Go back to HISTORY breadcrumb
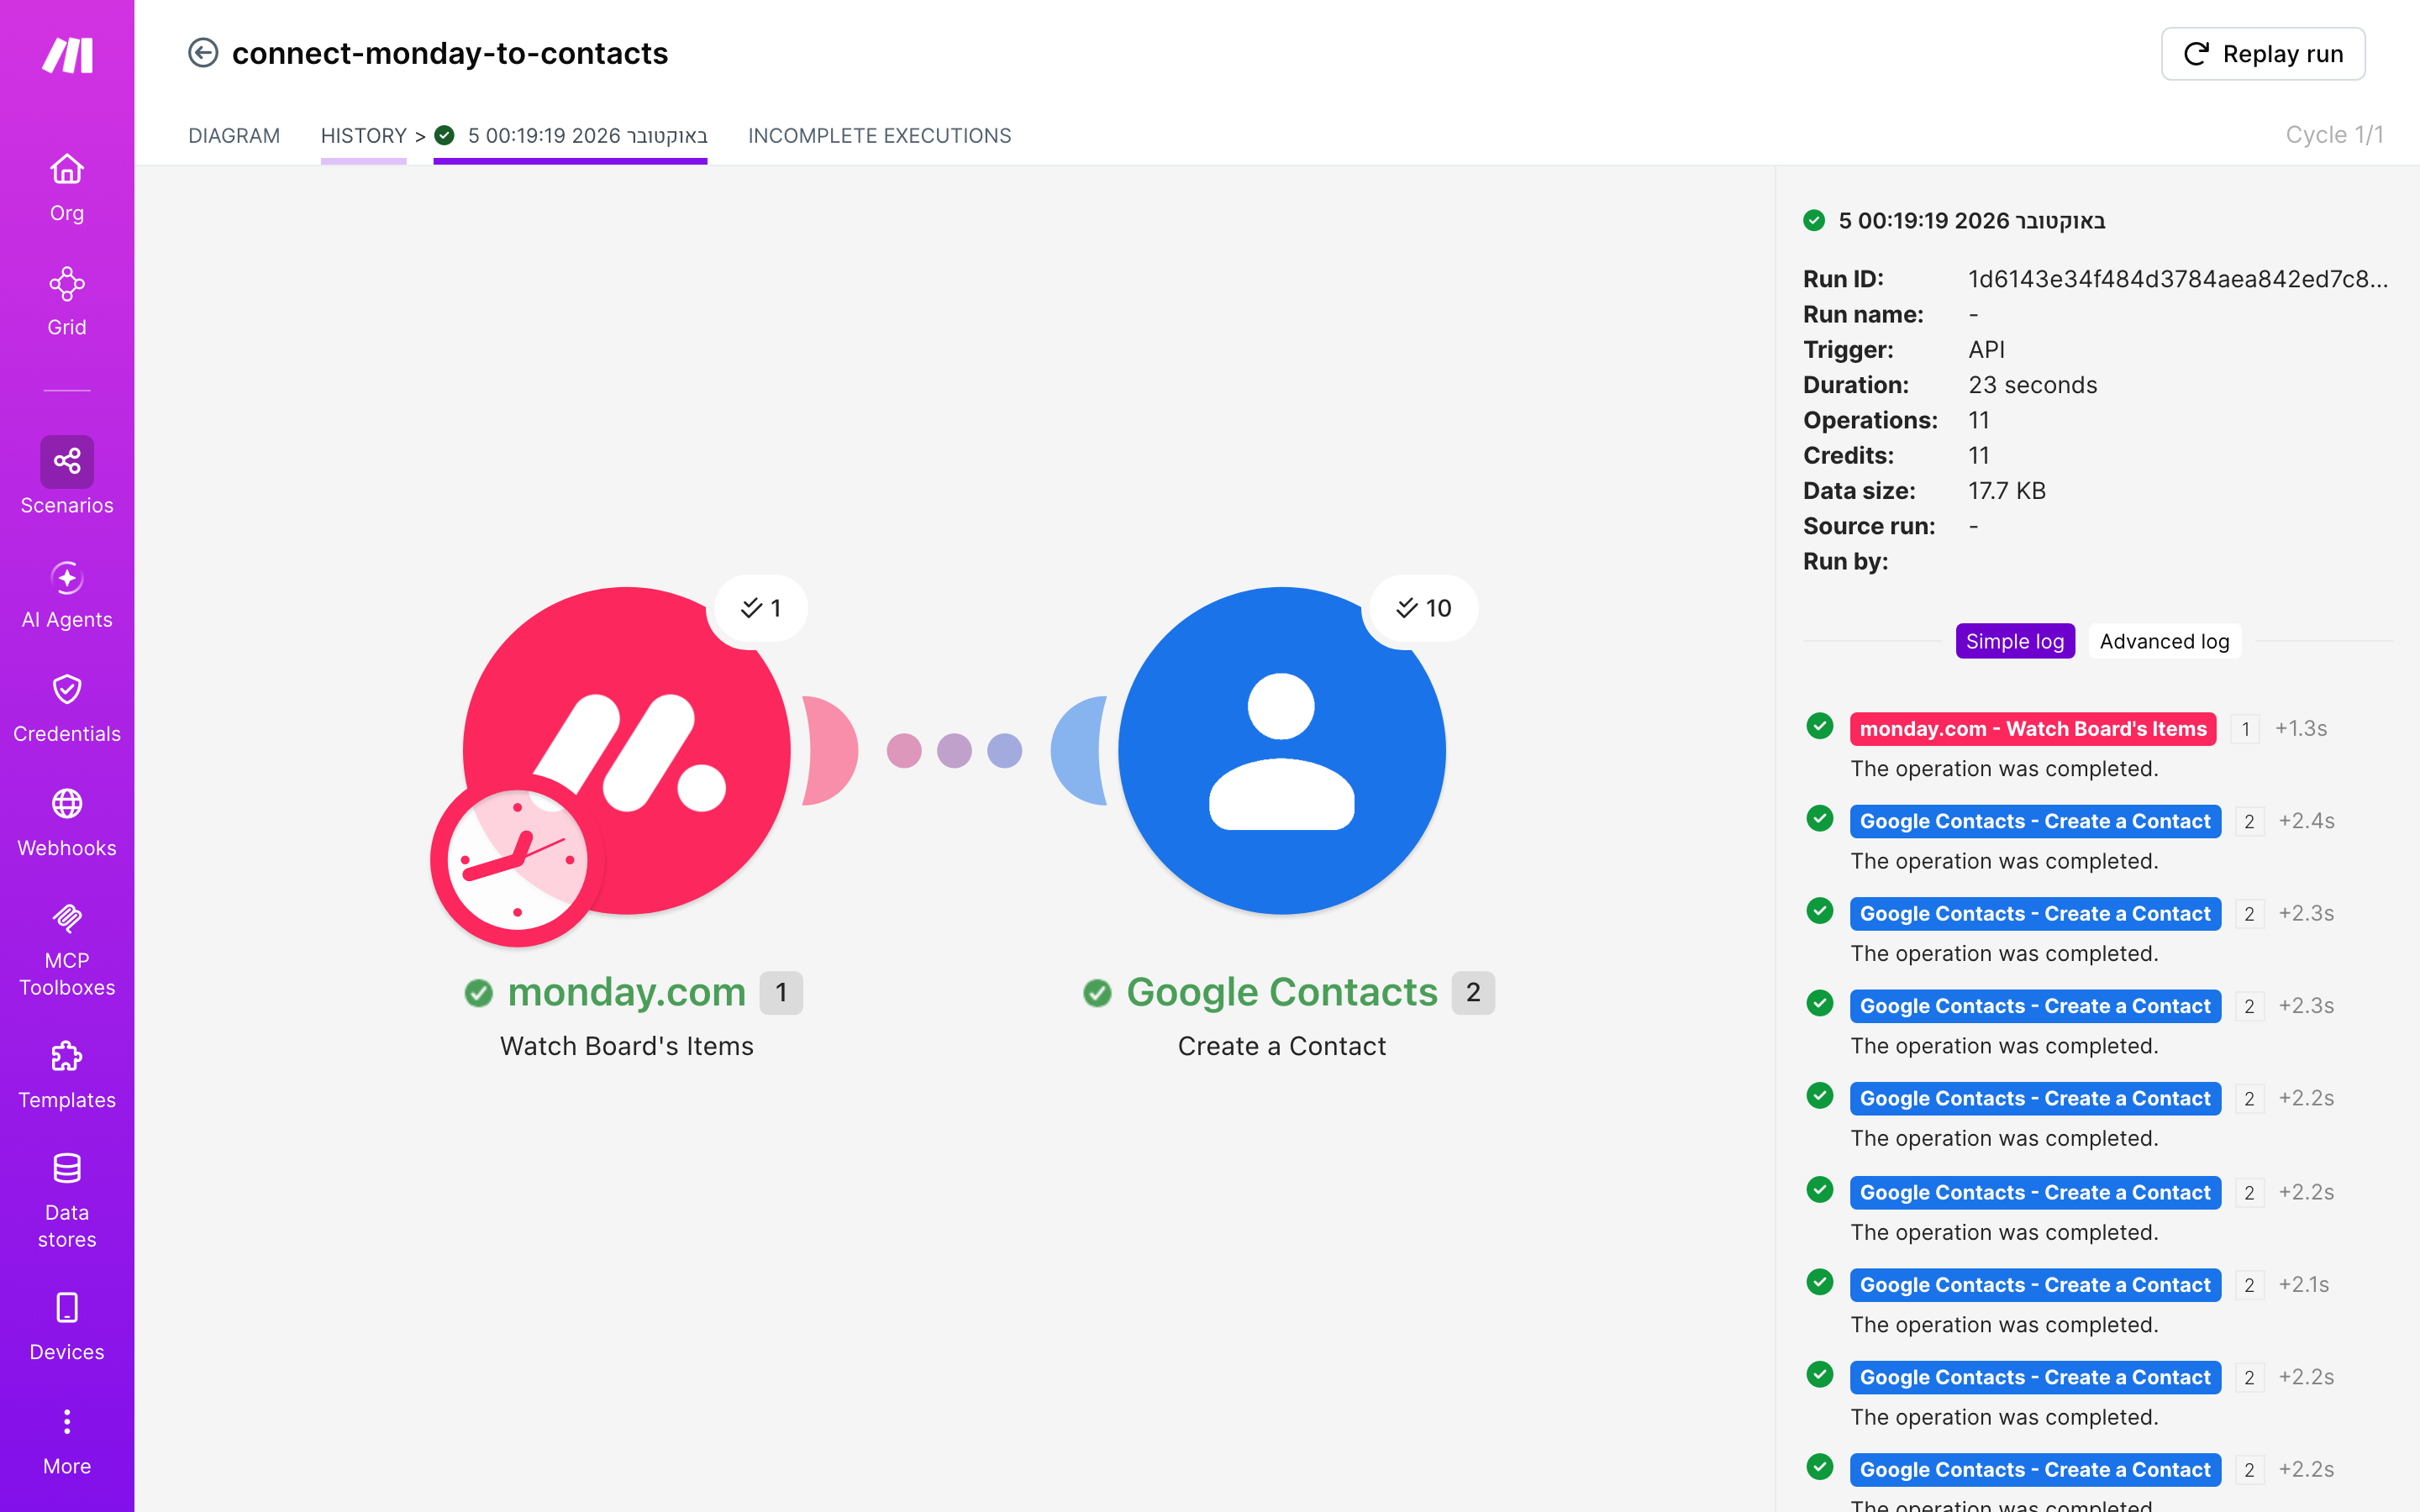The width and height of the screenshot is (2420, 1512). coord(363,135)
